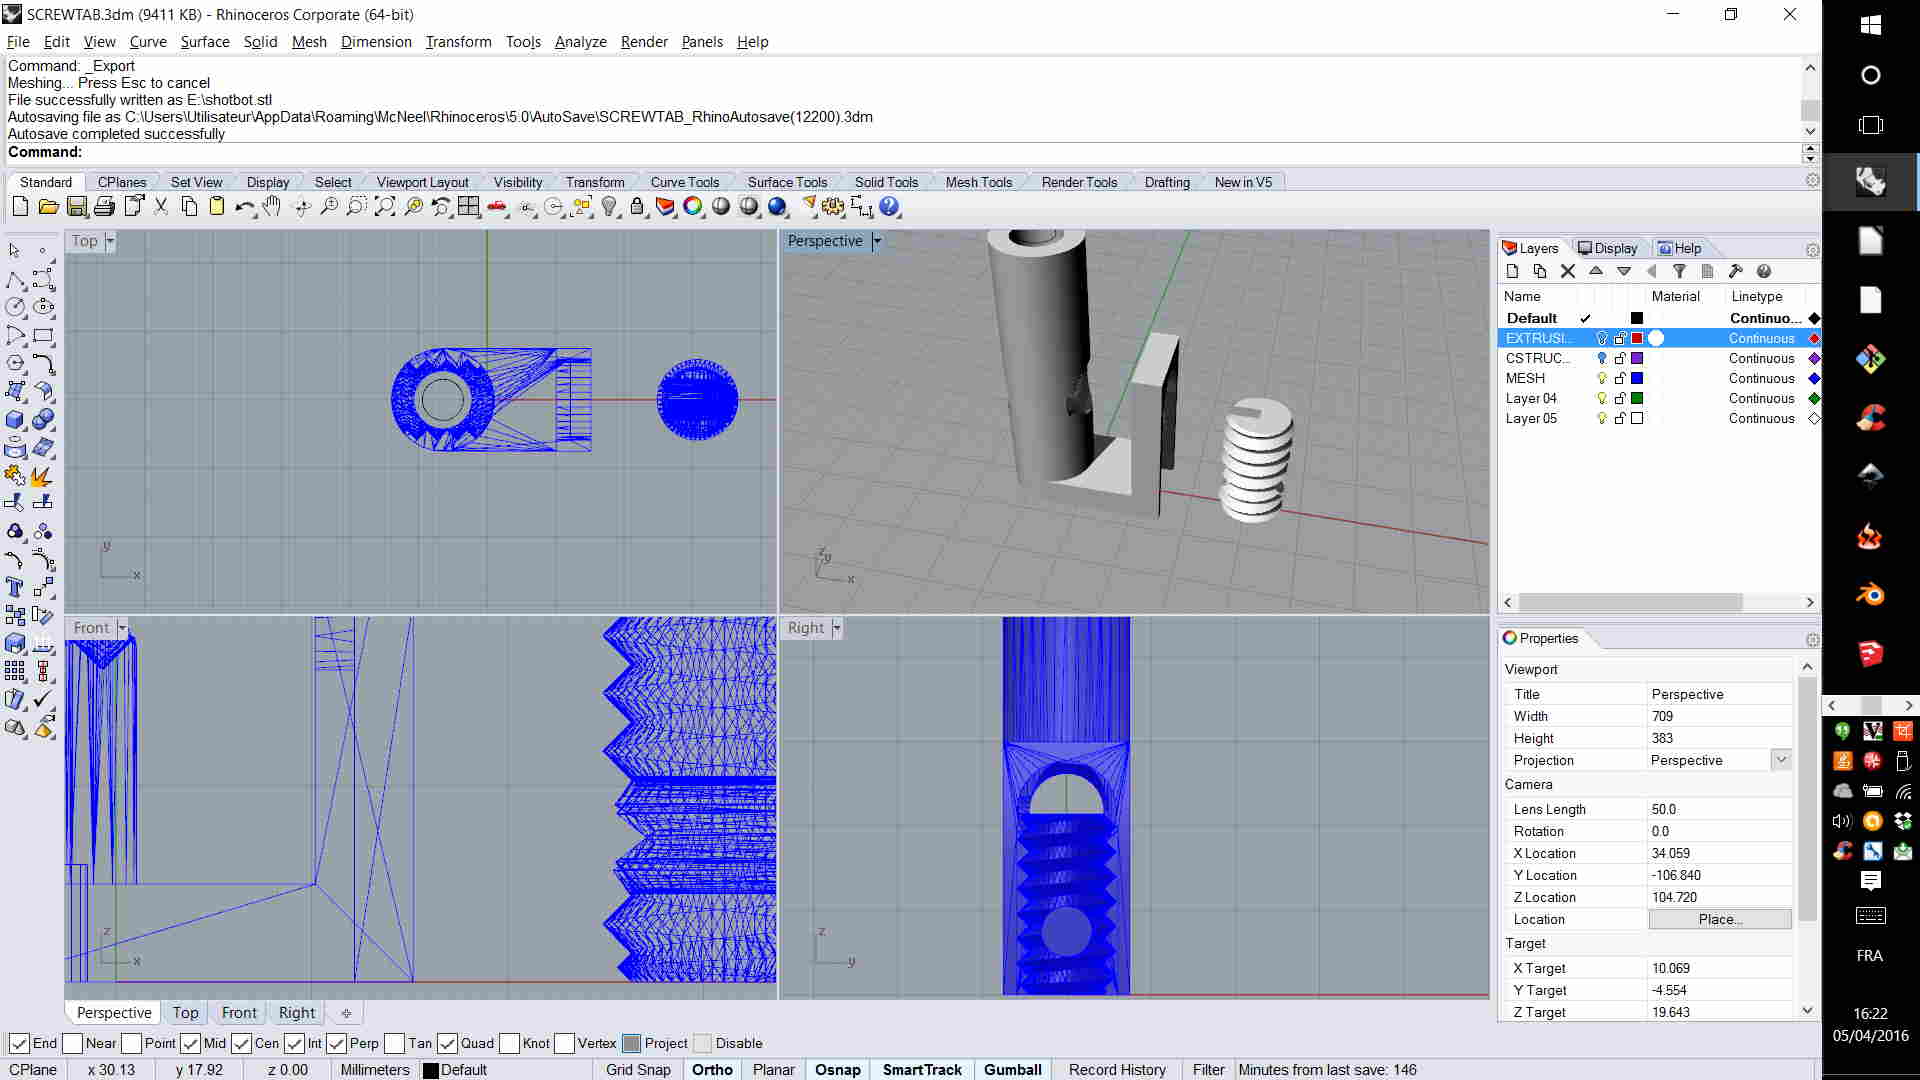Click the Shaded viewport sphere icon

[x=721, y=207]
